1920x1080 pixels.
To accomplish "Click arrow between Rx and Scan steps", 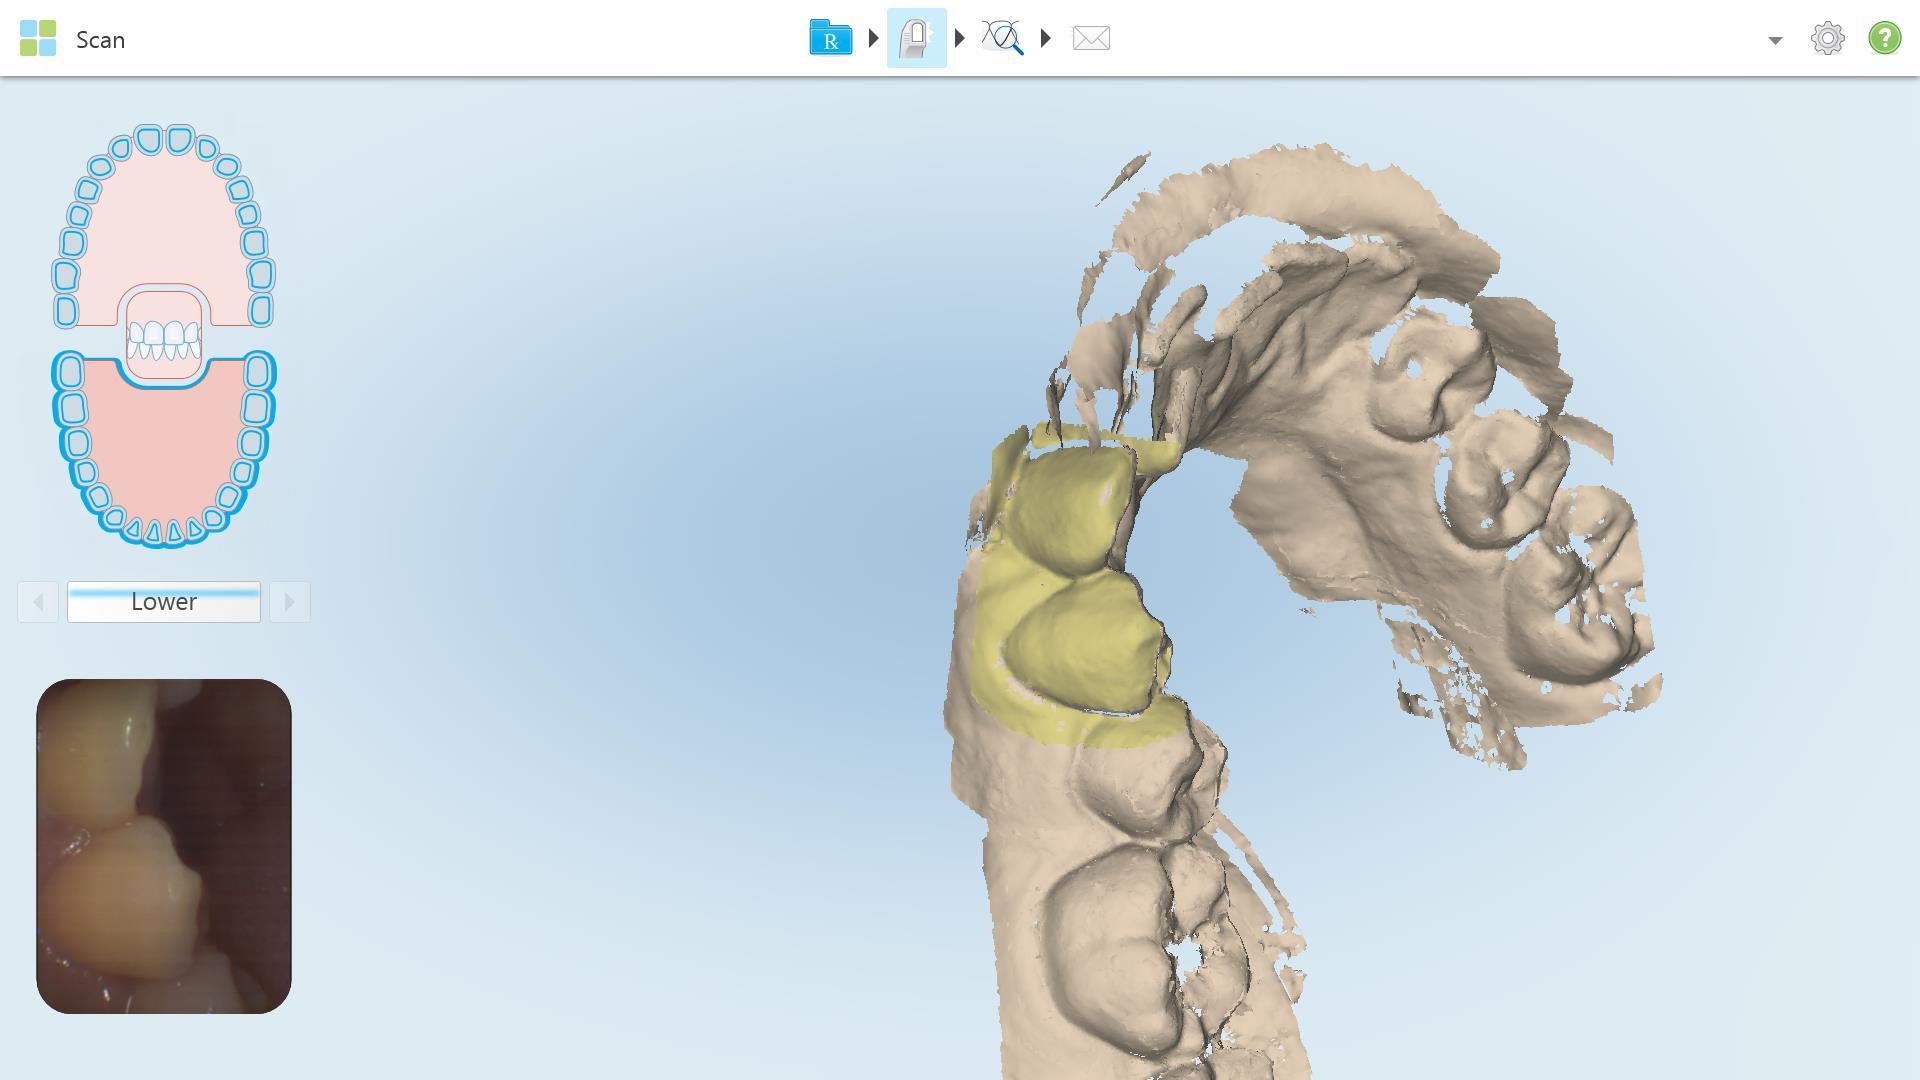I will click(873, 38).
